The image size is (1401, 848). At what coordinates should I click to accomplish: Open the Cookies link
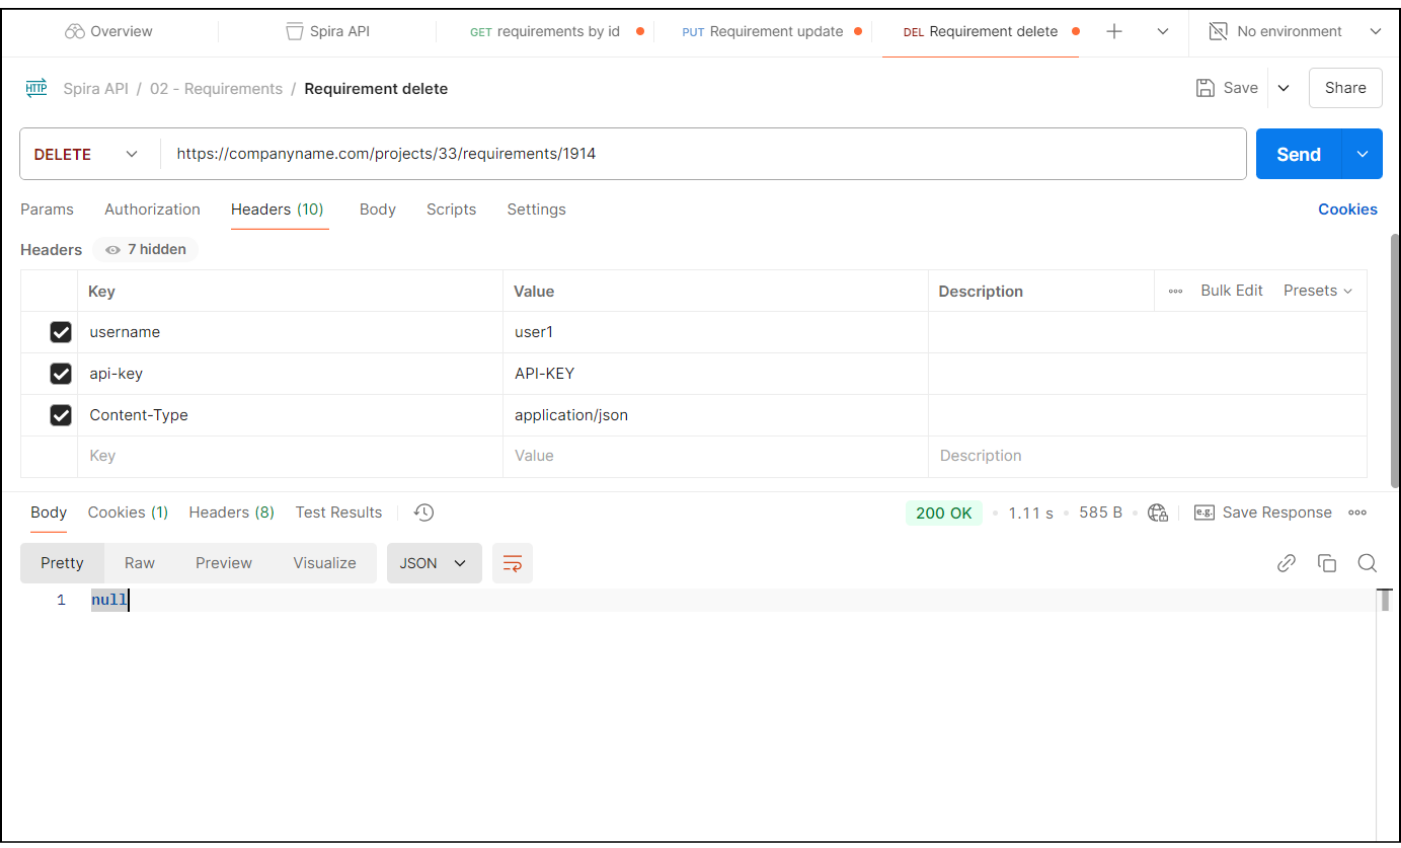point(1347,209)
